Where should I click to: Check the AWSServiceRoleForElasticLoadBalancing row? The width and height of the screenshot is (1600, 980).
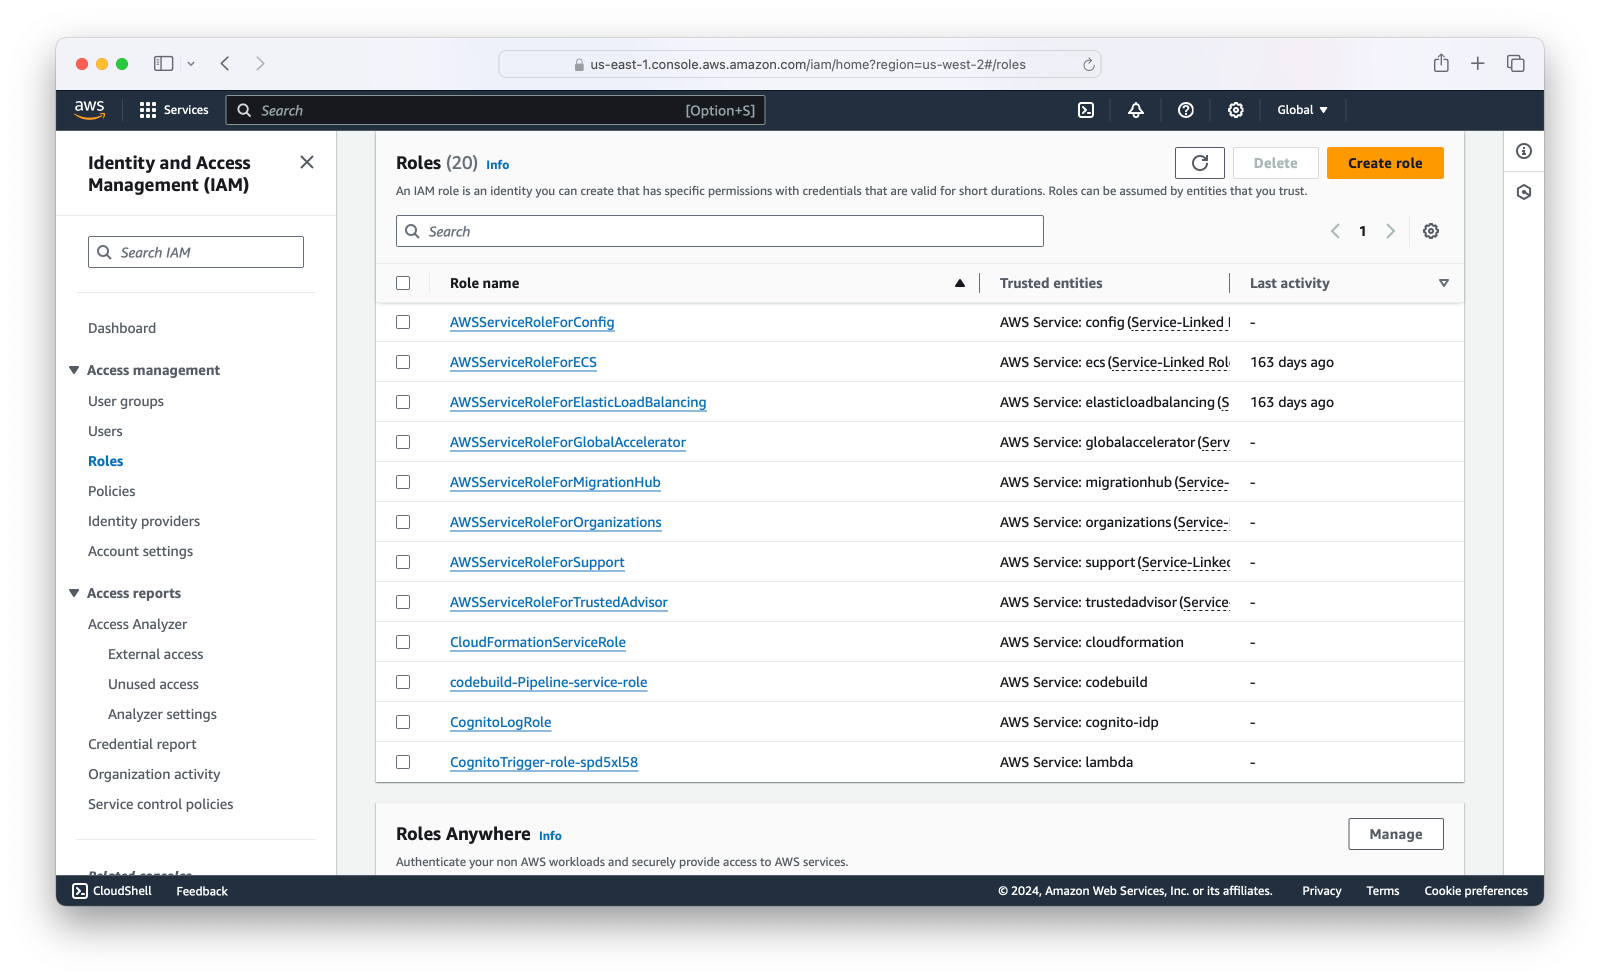click(x=403, y=402)
